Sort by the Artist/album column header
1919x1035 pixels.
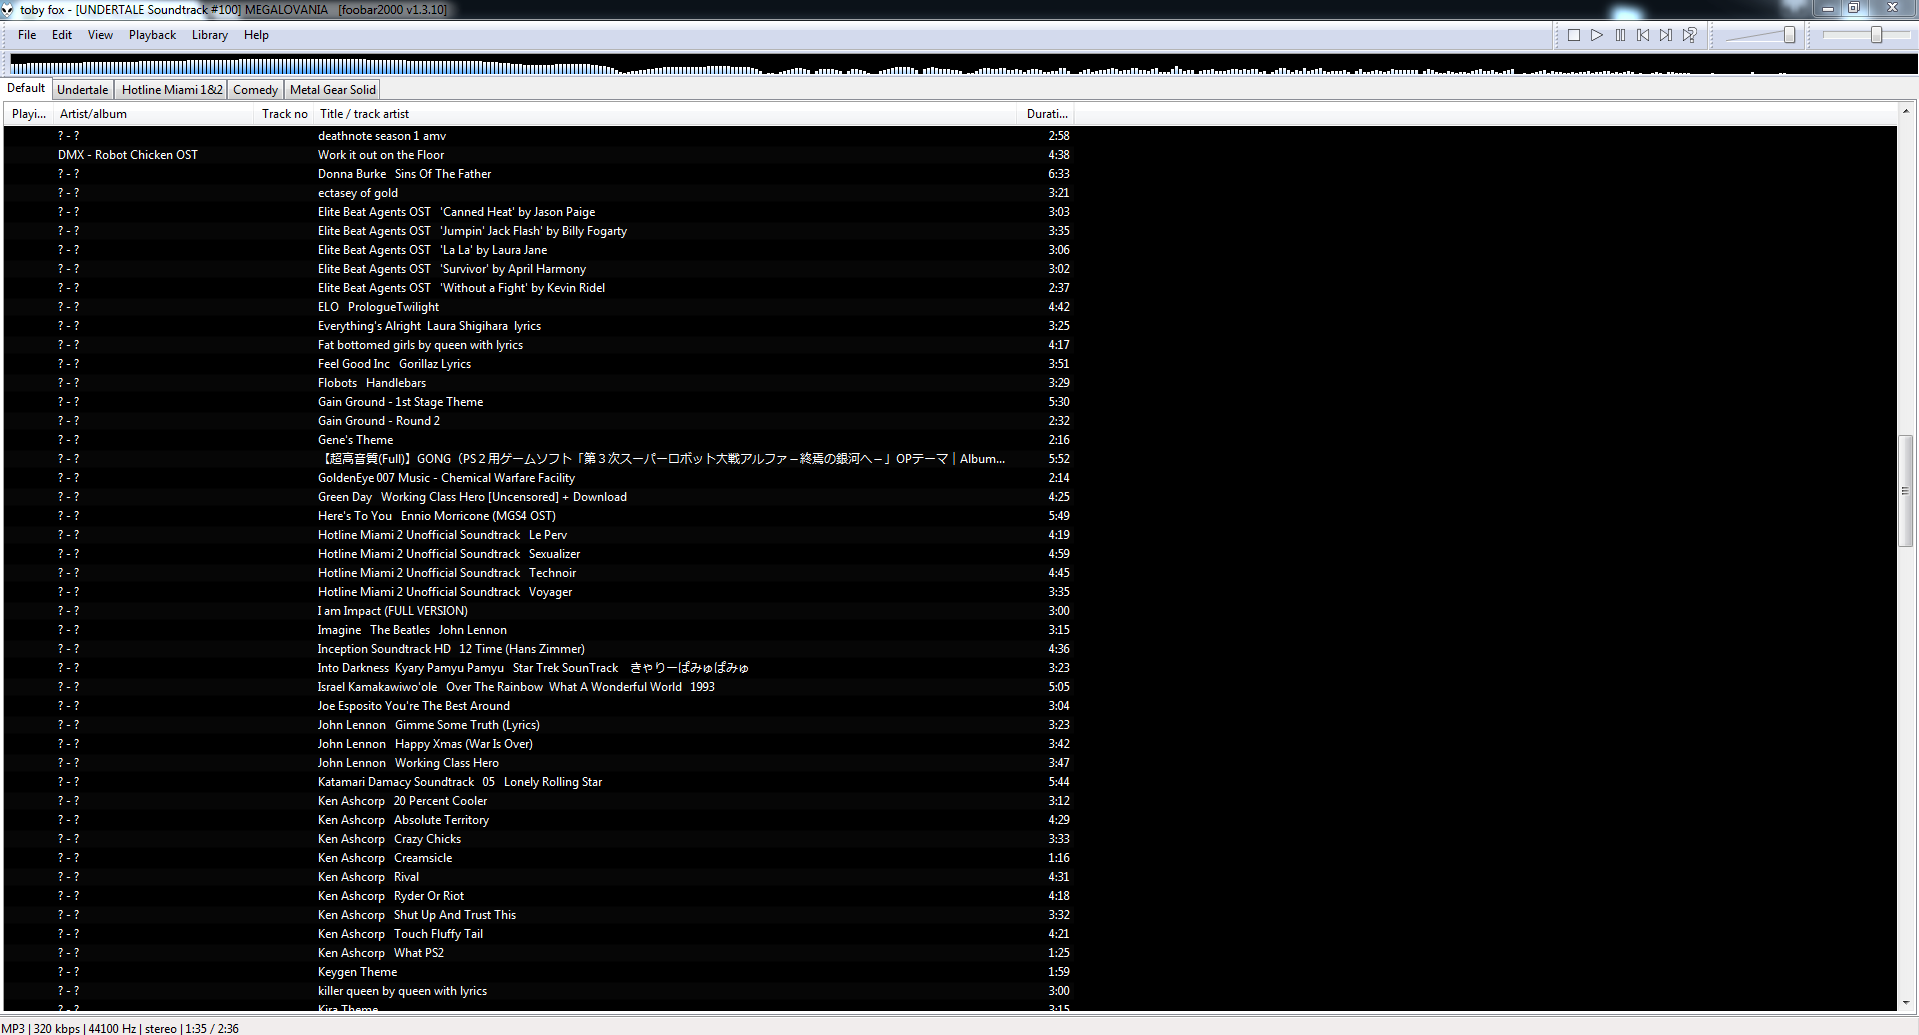[154, 114]
